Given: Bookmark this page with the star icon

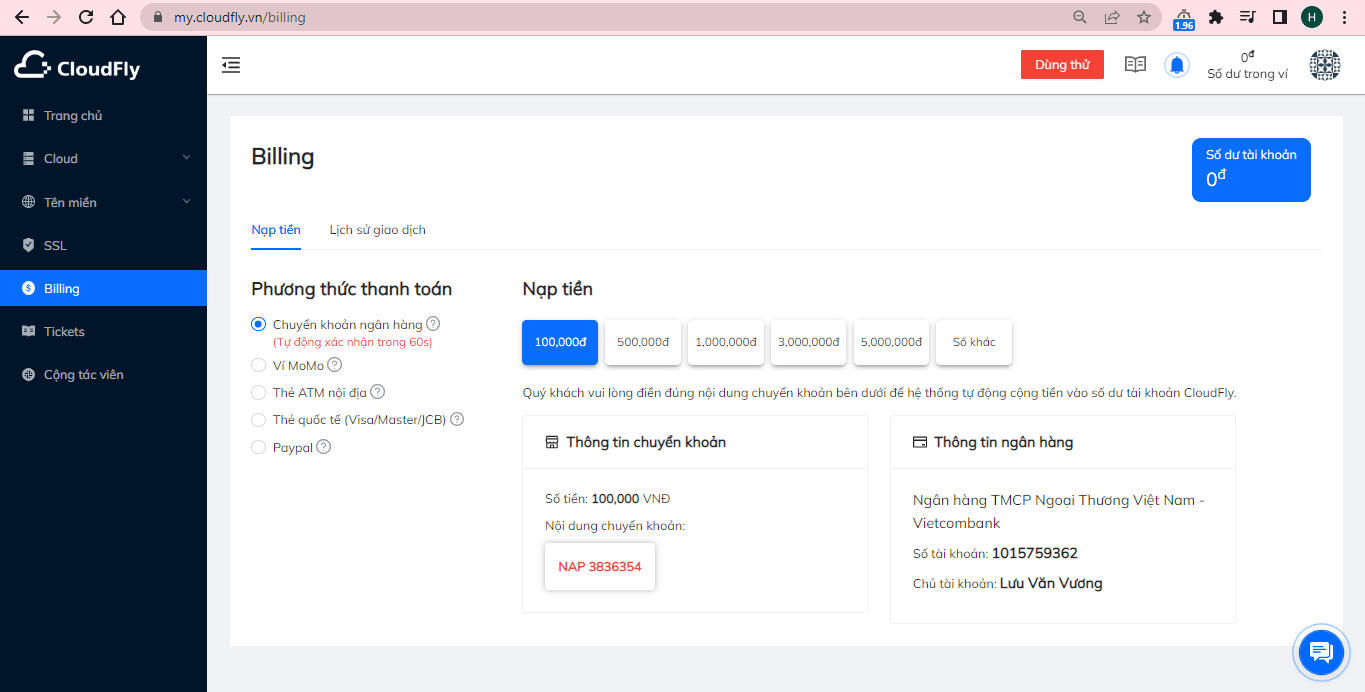Looking at the screenshot, I should 1144,17.
